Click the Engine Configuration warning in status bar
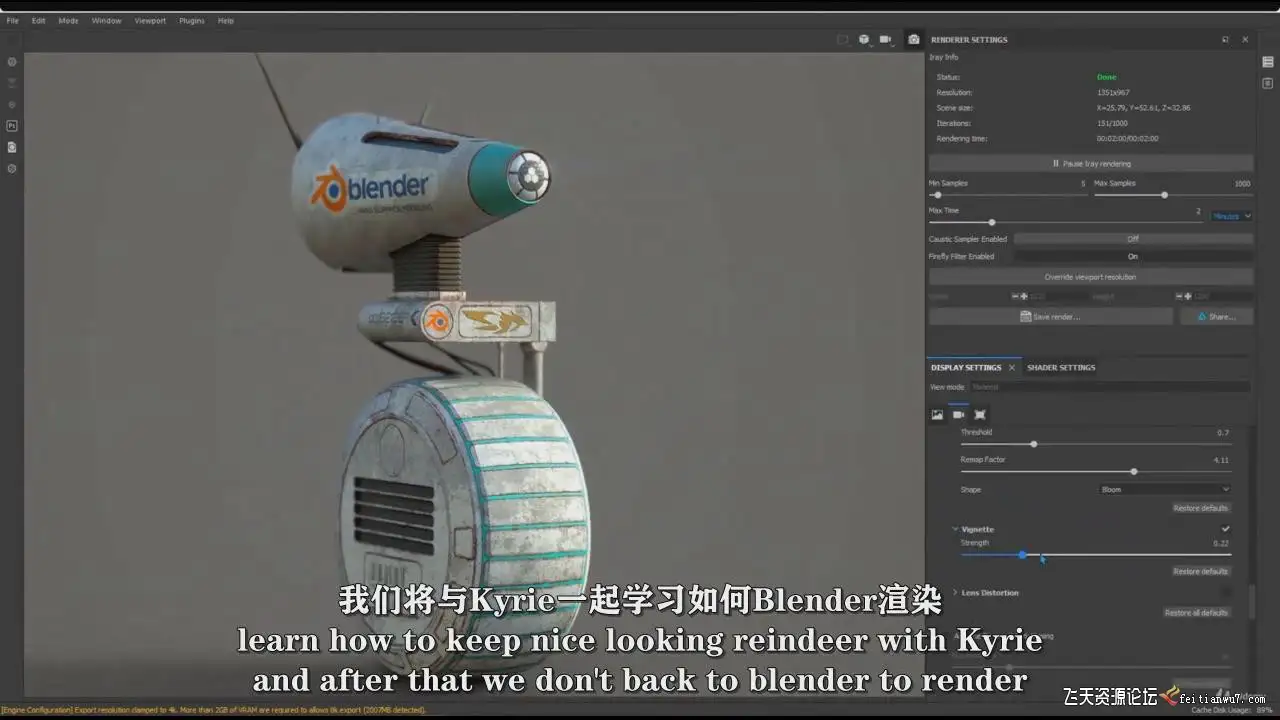 click(x=213, y=710)
